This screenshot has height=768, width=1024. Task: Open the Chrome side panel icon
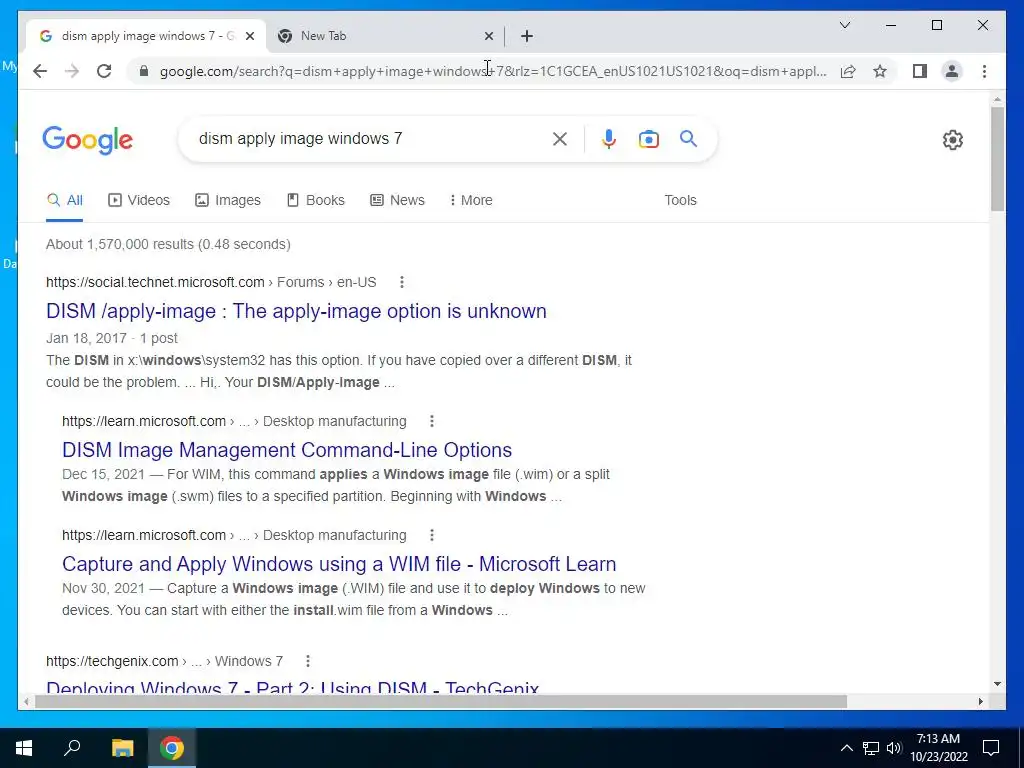[920, 71]
